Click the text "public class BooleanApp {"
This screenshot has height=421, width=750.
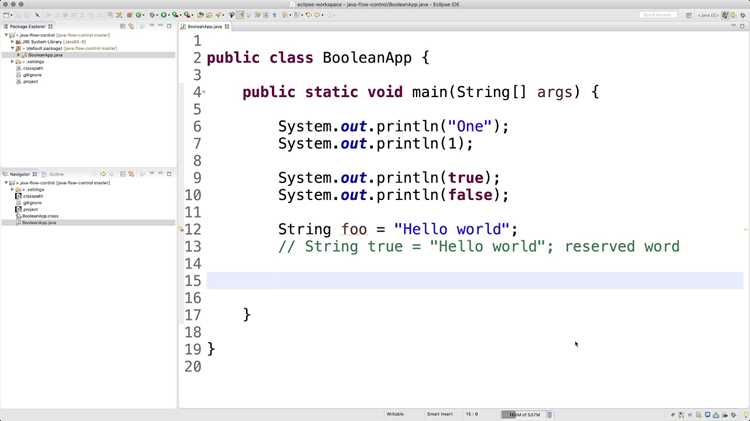(x=318, y=58)
